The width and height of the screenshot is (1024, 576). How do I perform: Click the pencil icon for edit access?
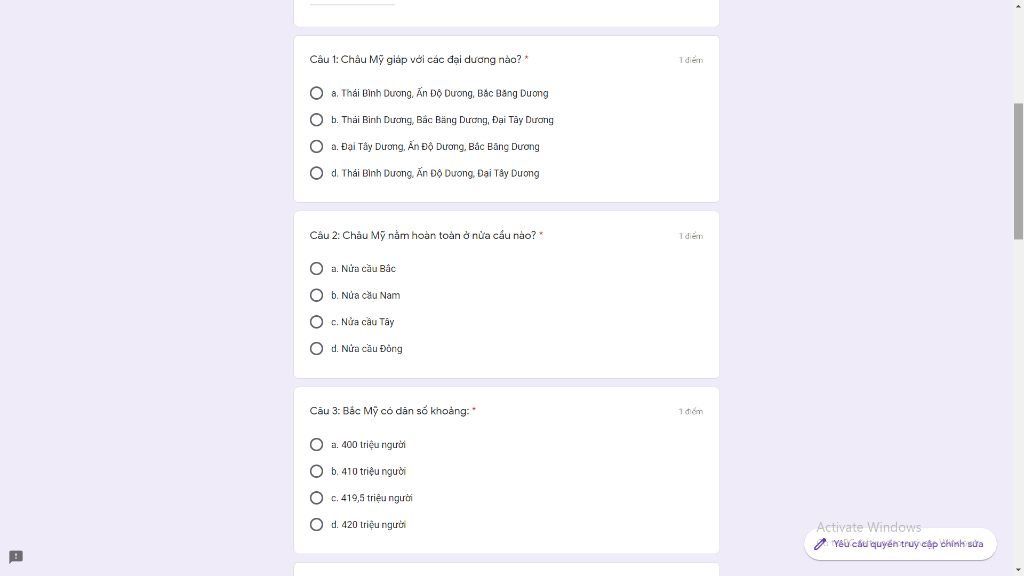pos(820,544)
